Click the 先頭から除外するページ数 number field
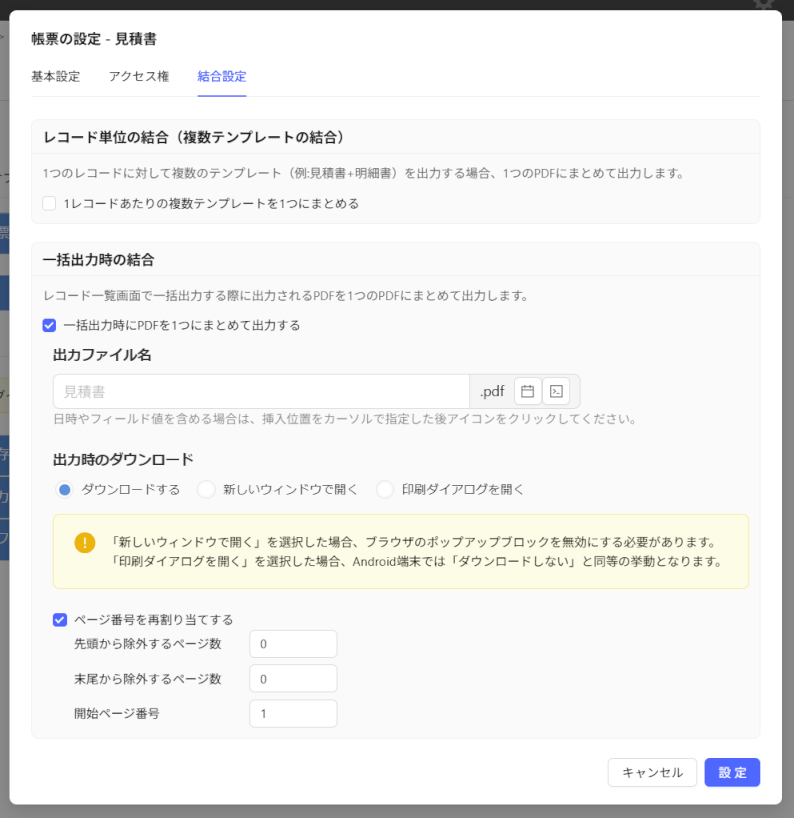The image size is (794, 818). point(293,644)
